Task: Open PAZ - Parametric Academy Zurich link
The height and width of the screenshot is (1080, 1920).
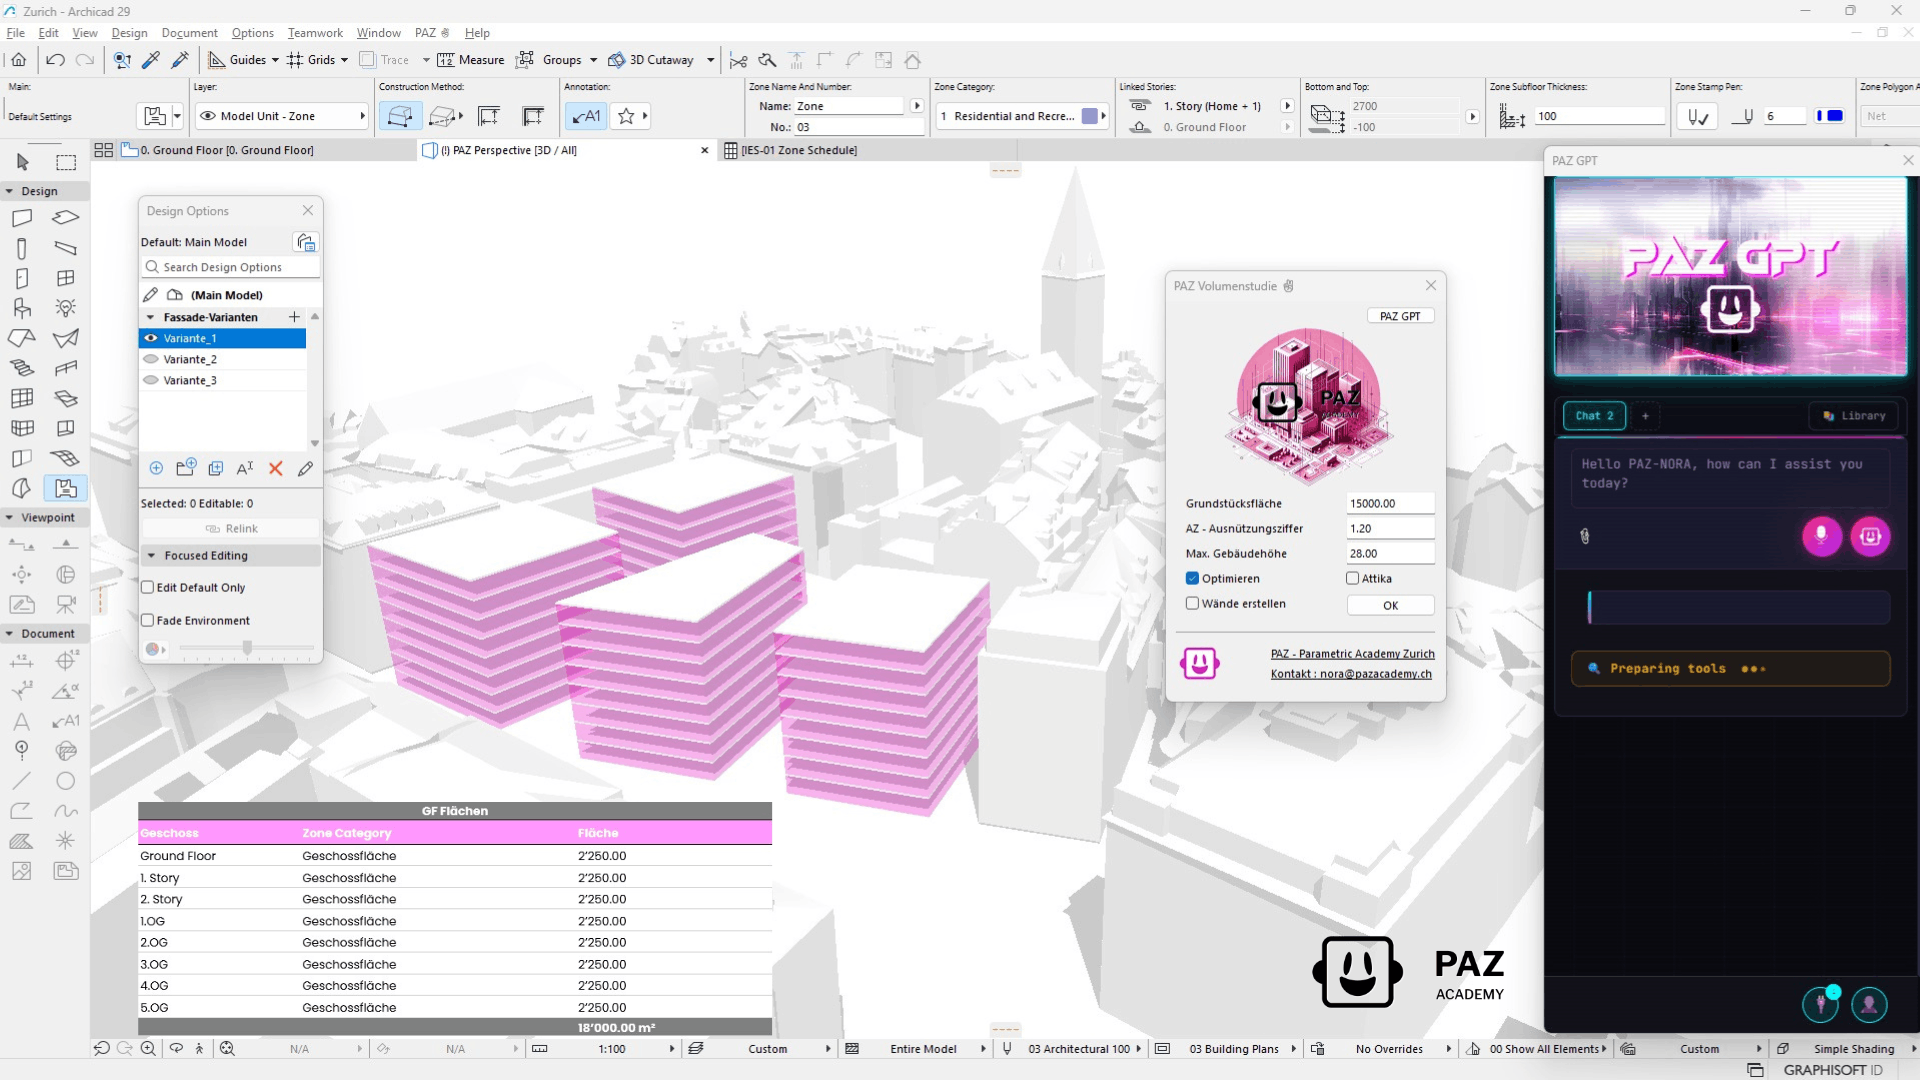Action: 1352,654
